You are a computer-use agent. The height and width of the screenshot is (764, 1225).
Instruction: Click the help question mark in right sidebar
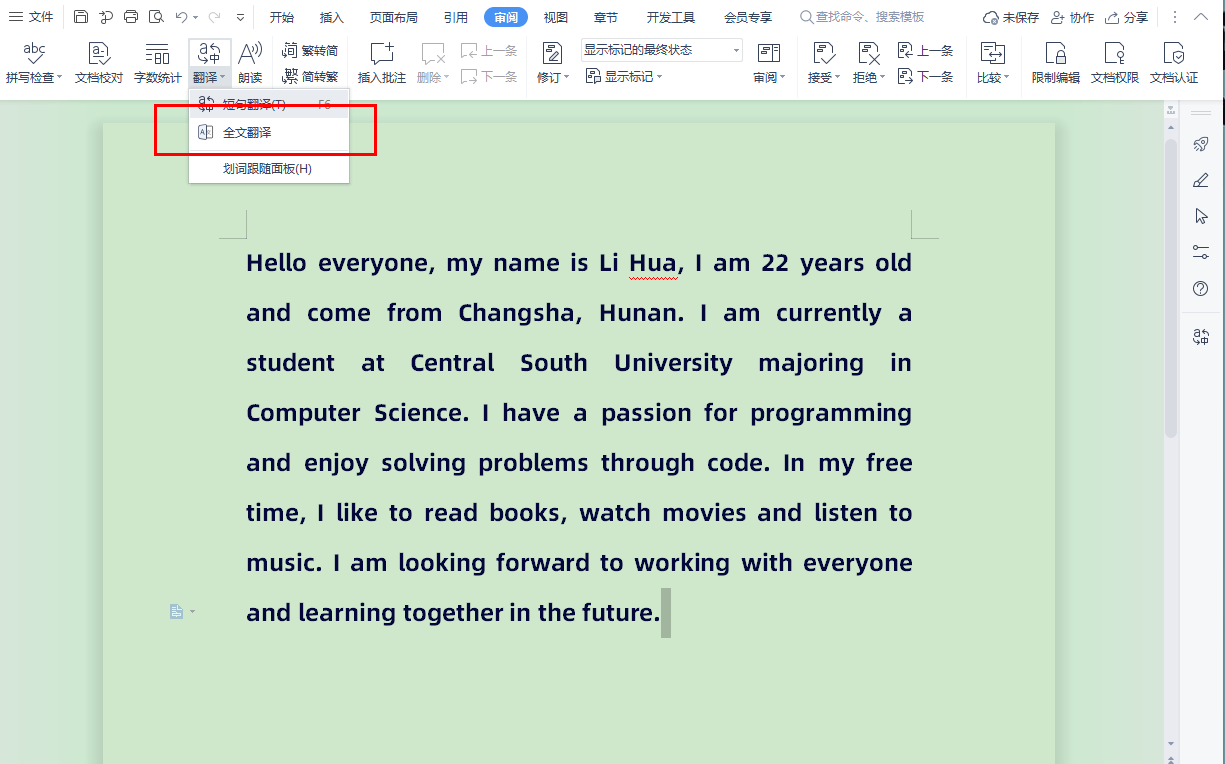pos(1201,288)
